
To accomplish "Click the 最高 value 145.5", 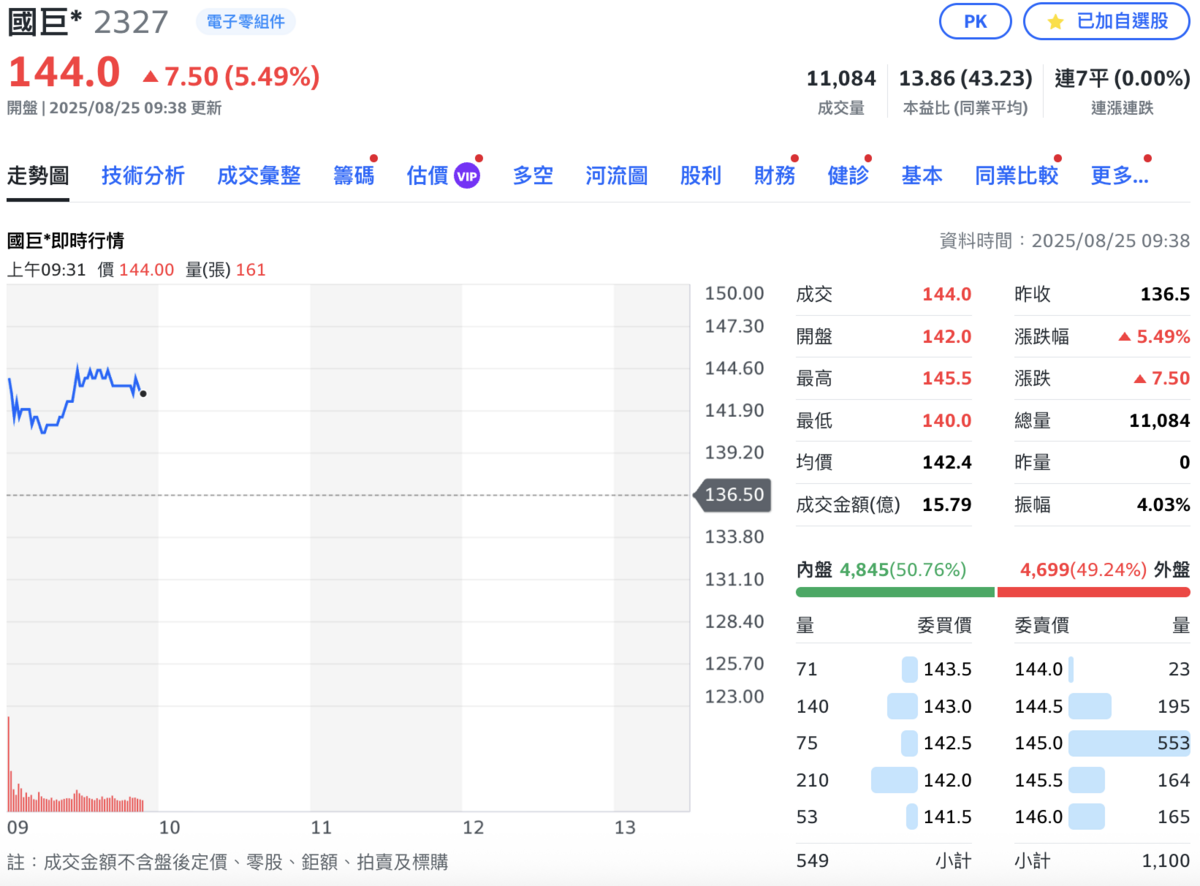I will pyautogui.click(x=946, y=379).
